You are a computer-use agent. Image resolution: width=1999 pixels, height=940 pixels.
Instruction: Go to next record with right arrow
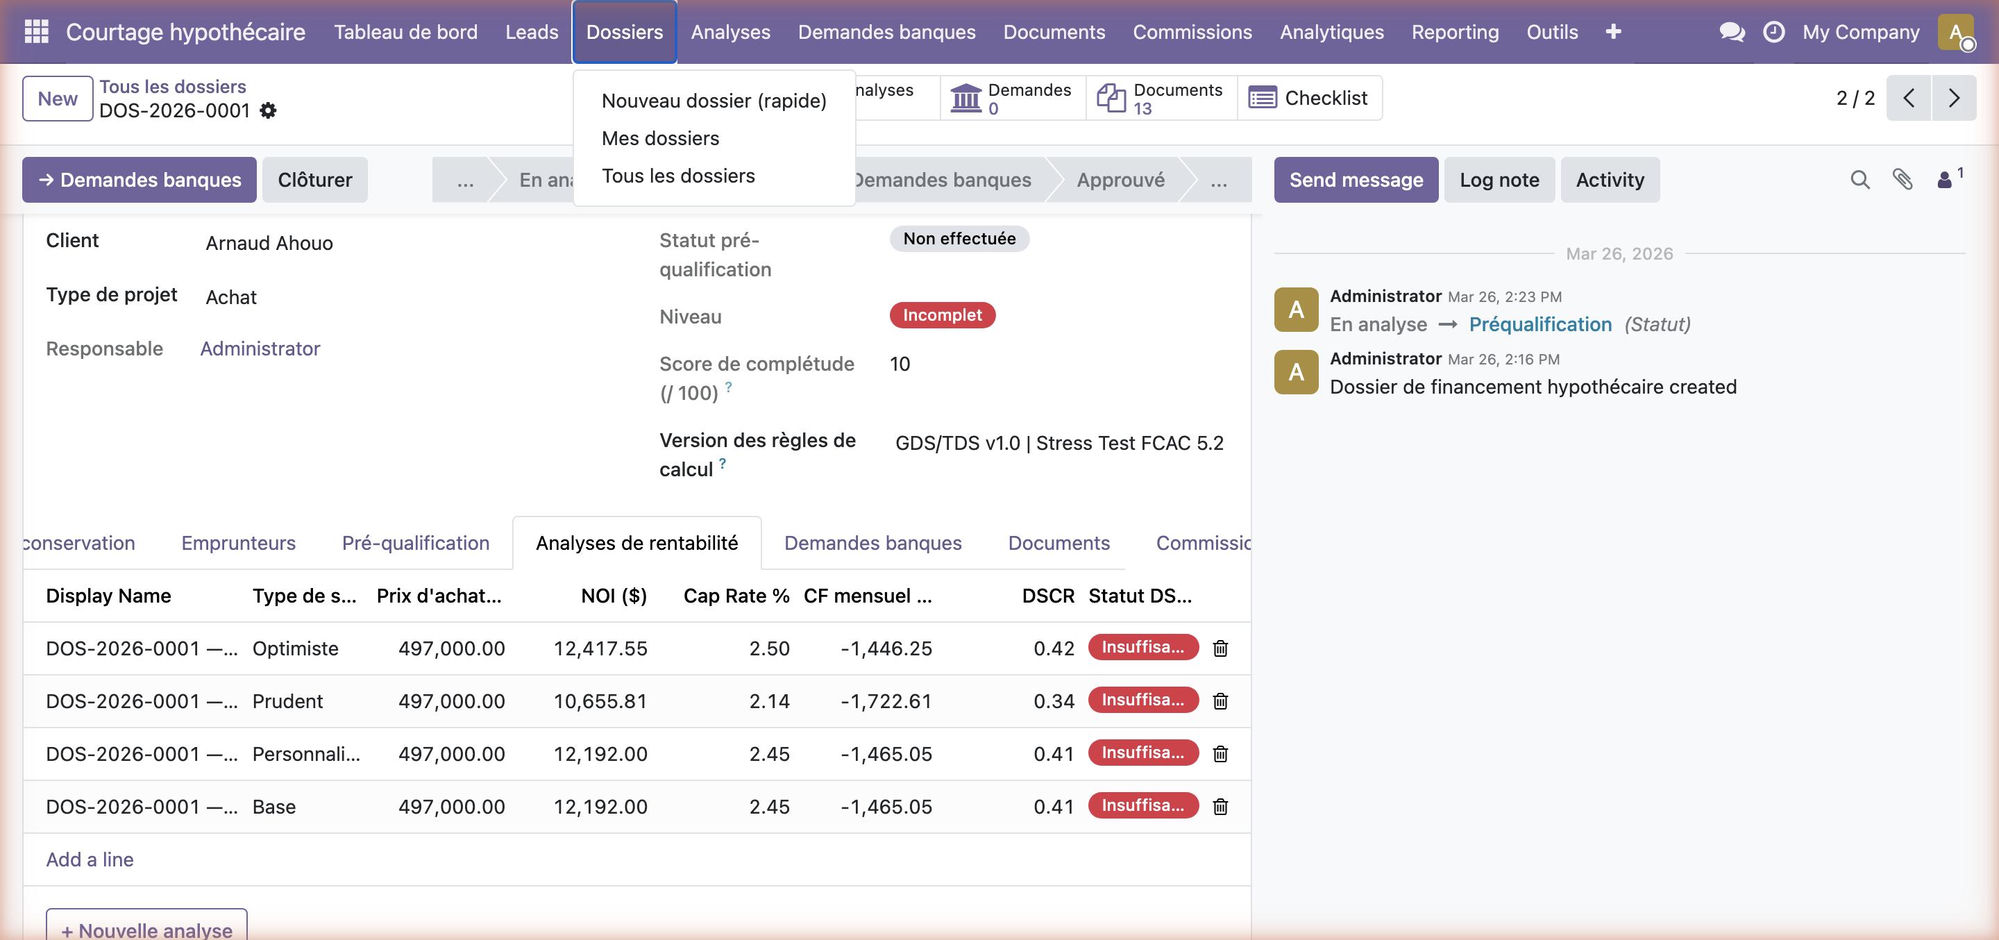coord(1954,98)
